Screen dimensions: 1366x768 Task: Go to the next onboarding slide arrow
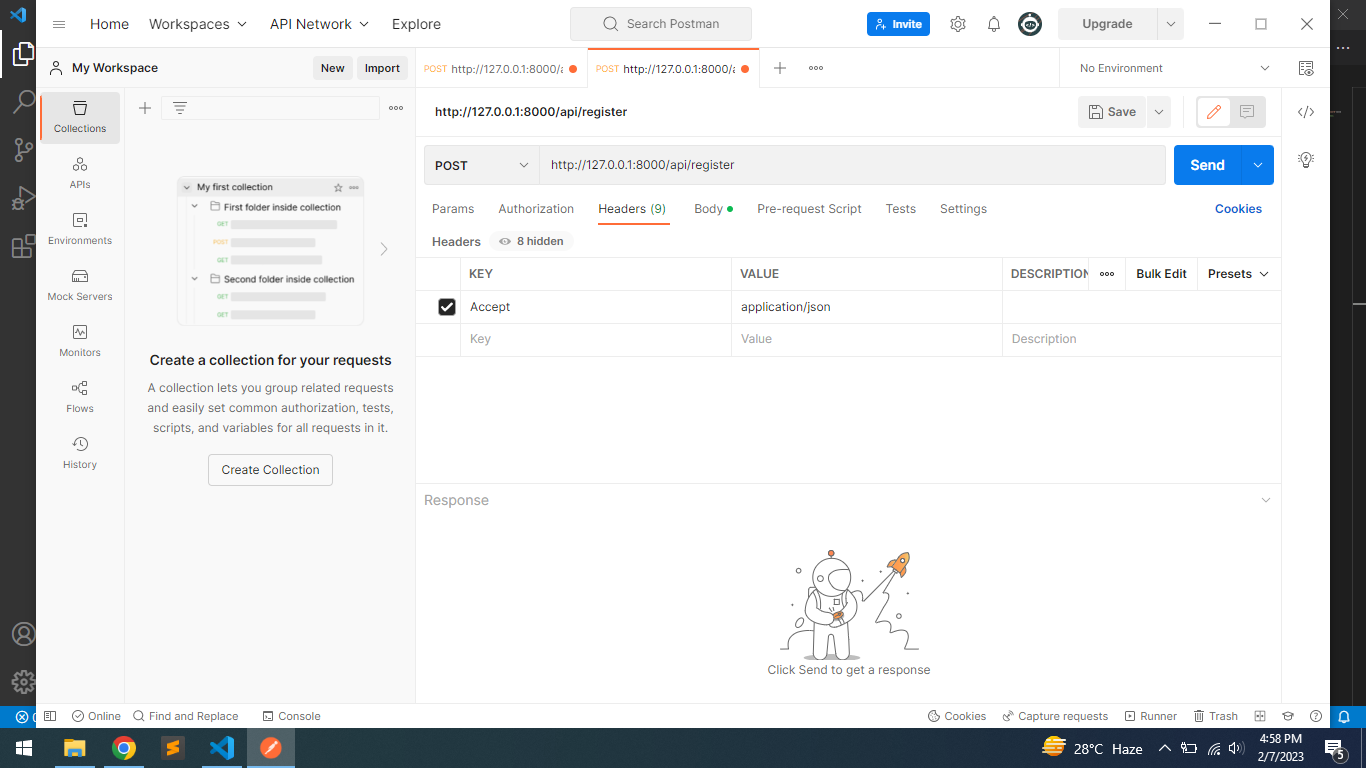point(383,249)
